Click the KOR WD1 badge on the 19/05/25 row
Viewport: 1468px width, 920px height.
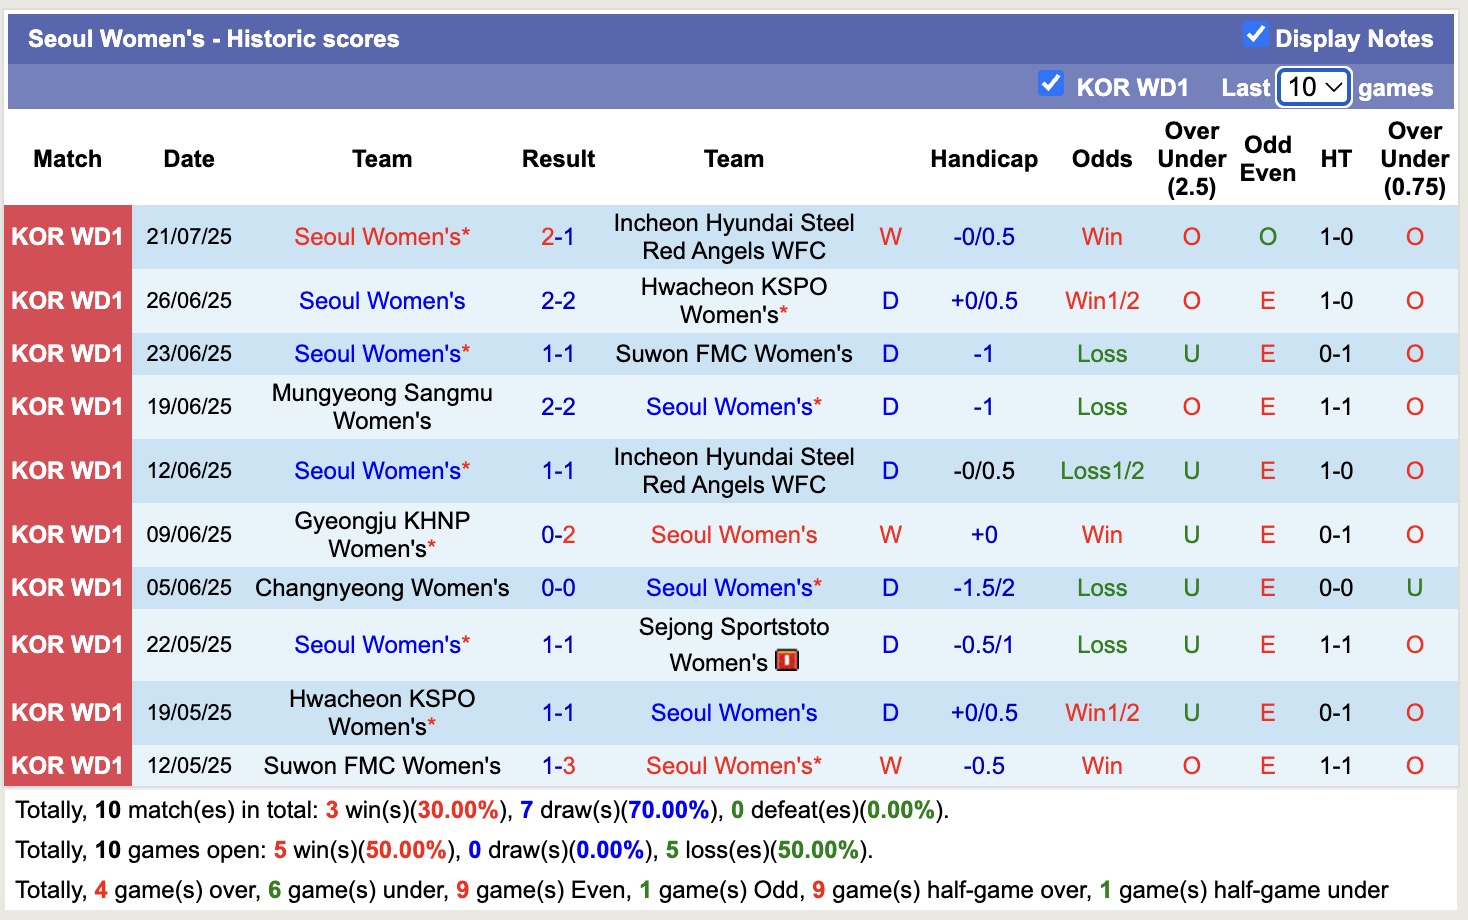coord(67,712)
